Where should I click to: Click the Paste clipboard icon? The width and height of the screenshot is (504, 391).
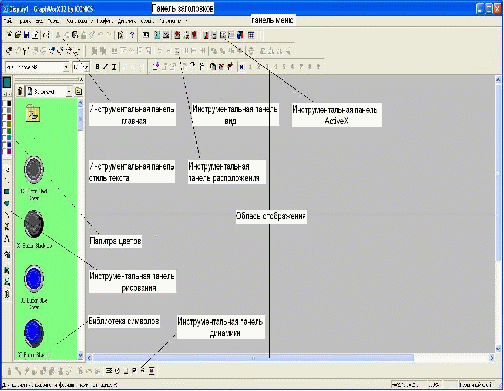coord(75,35)
